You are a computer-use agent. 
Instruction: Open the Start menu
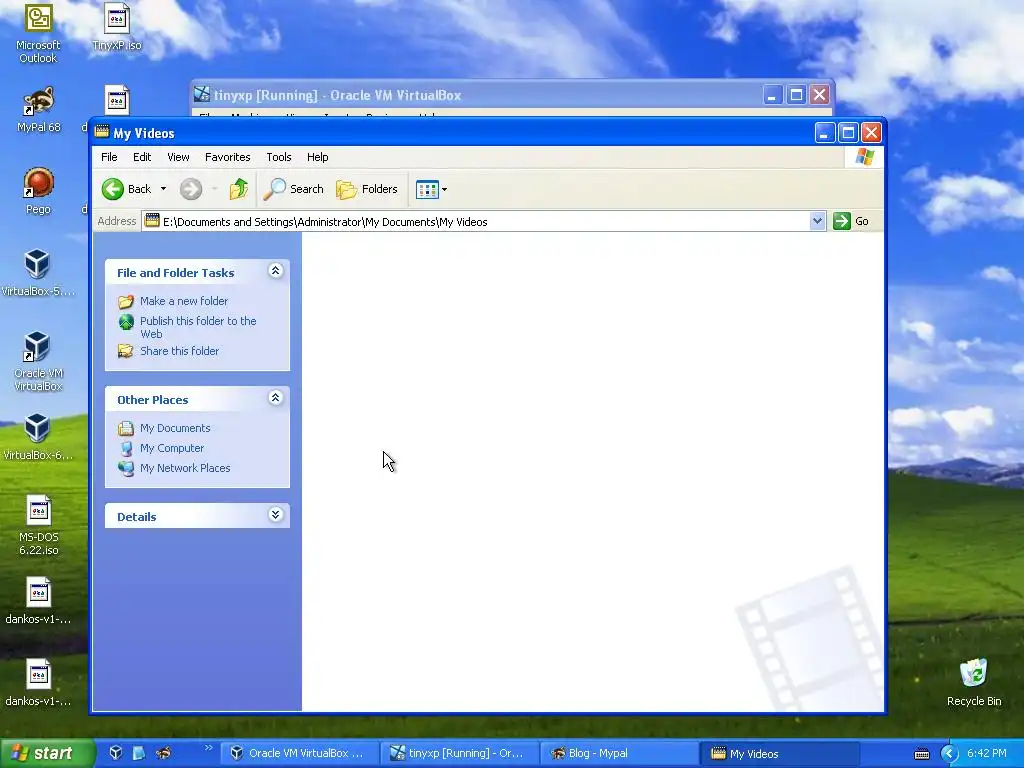tap(46, 753)
